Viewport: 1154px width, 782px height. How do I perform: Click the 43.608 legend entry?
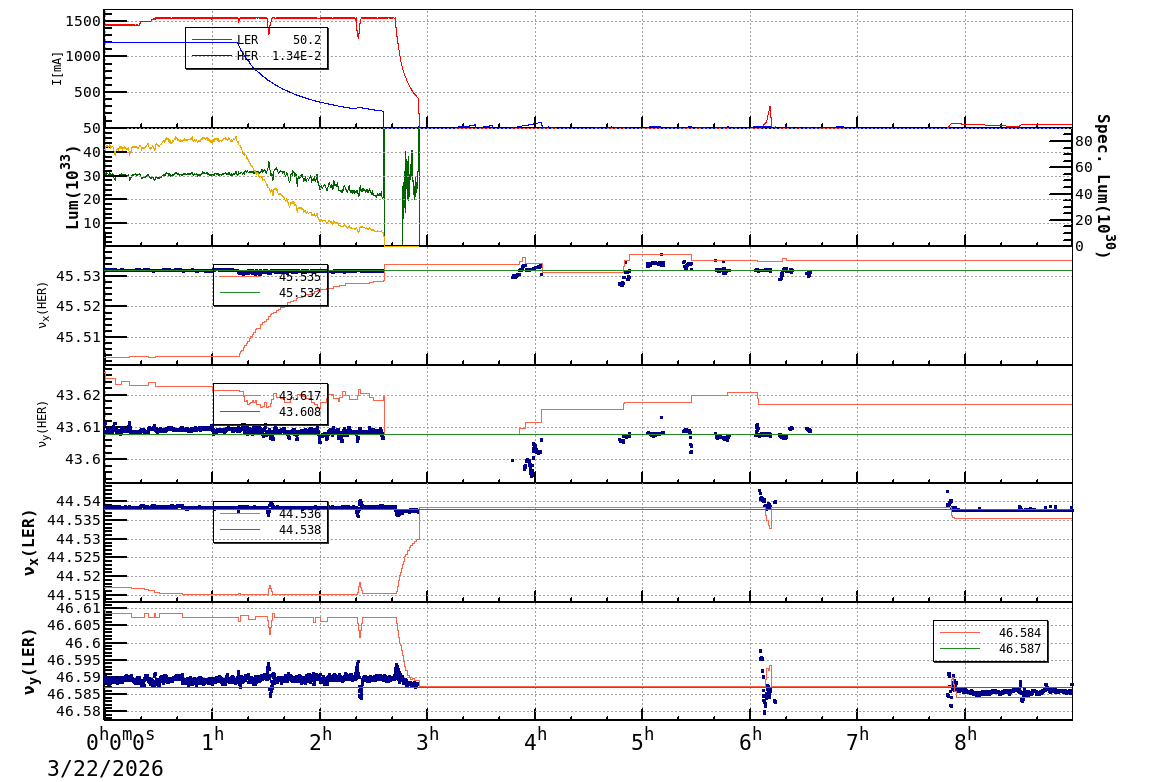pos(299,412)
